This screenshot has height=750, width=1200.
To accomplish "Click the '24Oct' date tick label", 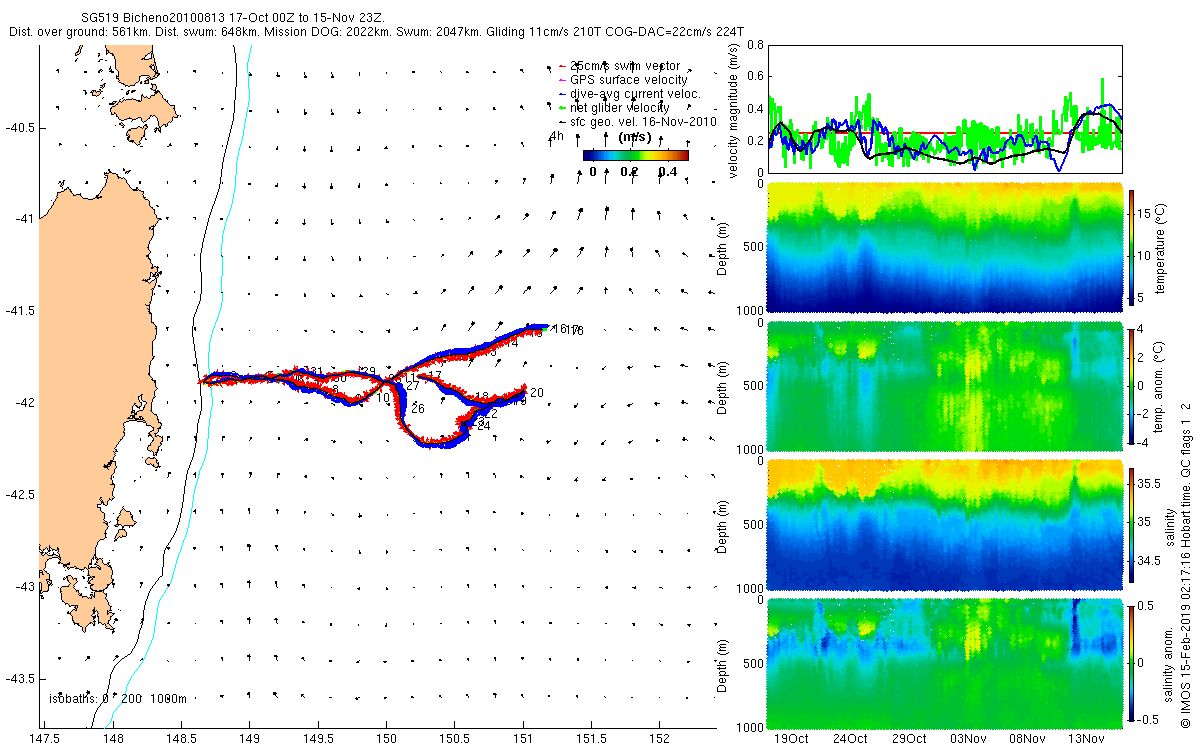I will pos(850,739).
